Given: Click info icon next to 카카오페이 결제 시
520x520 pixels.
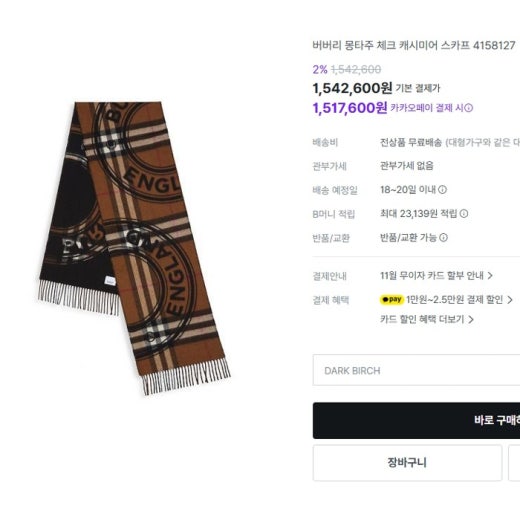Looking at the screenshot, I should tap(469, 108).
